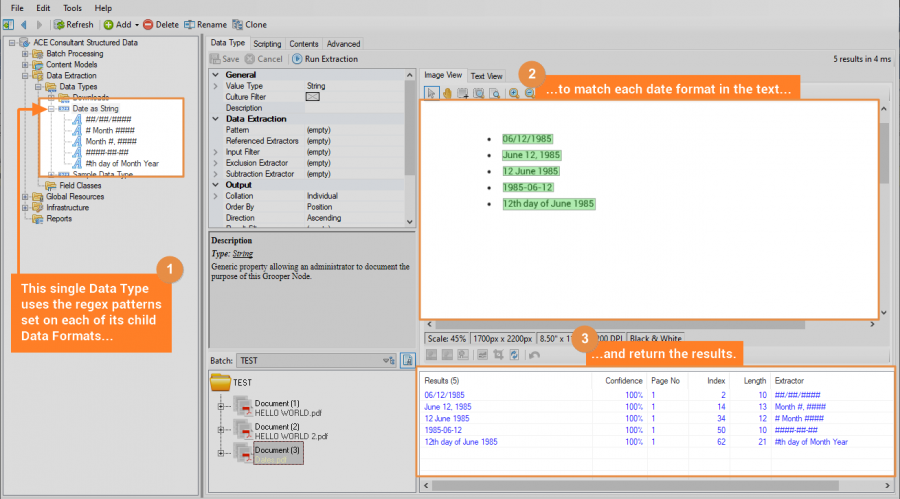This screenshot has width=900, height=499.
Task: Collapse the Date as String node
Action: click(51, 108)
